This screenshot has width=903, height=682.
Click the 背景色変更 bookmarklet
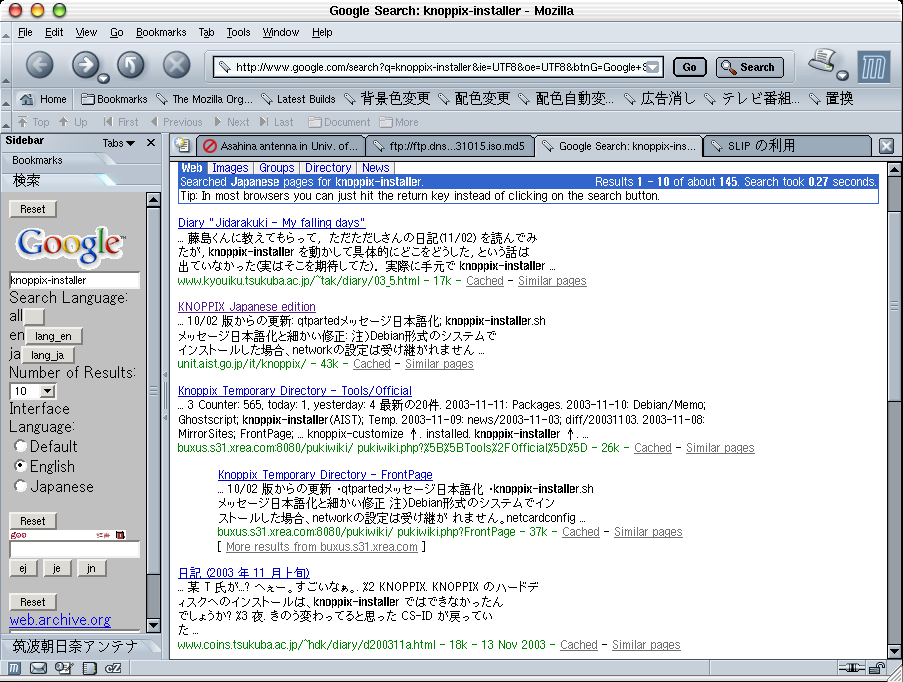(387, 99)
